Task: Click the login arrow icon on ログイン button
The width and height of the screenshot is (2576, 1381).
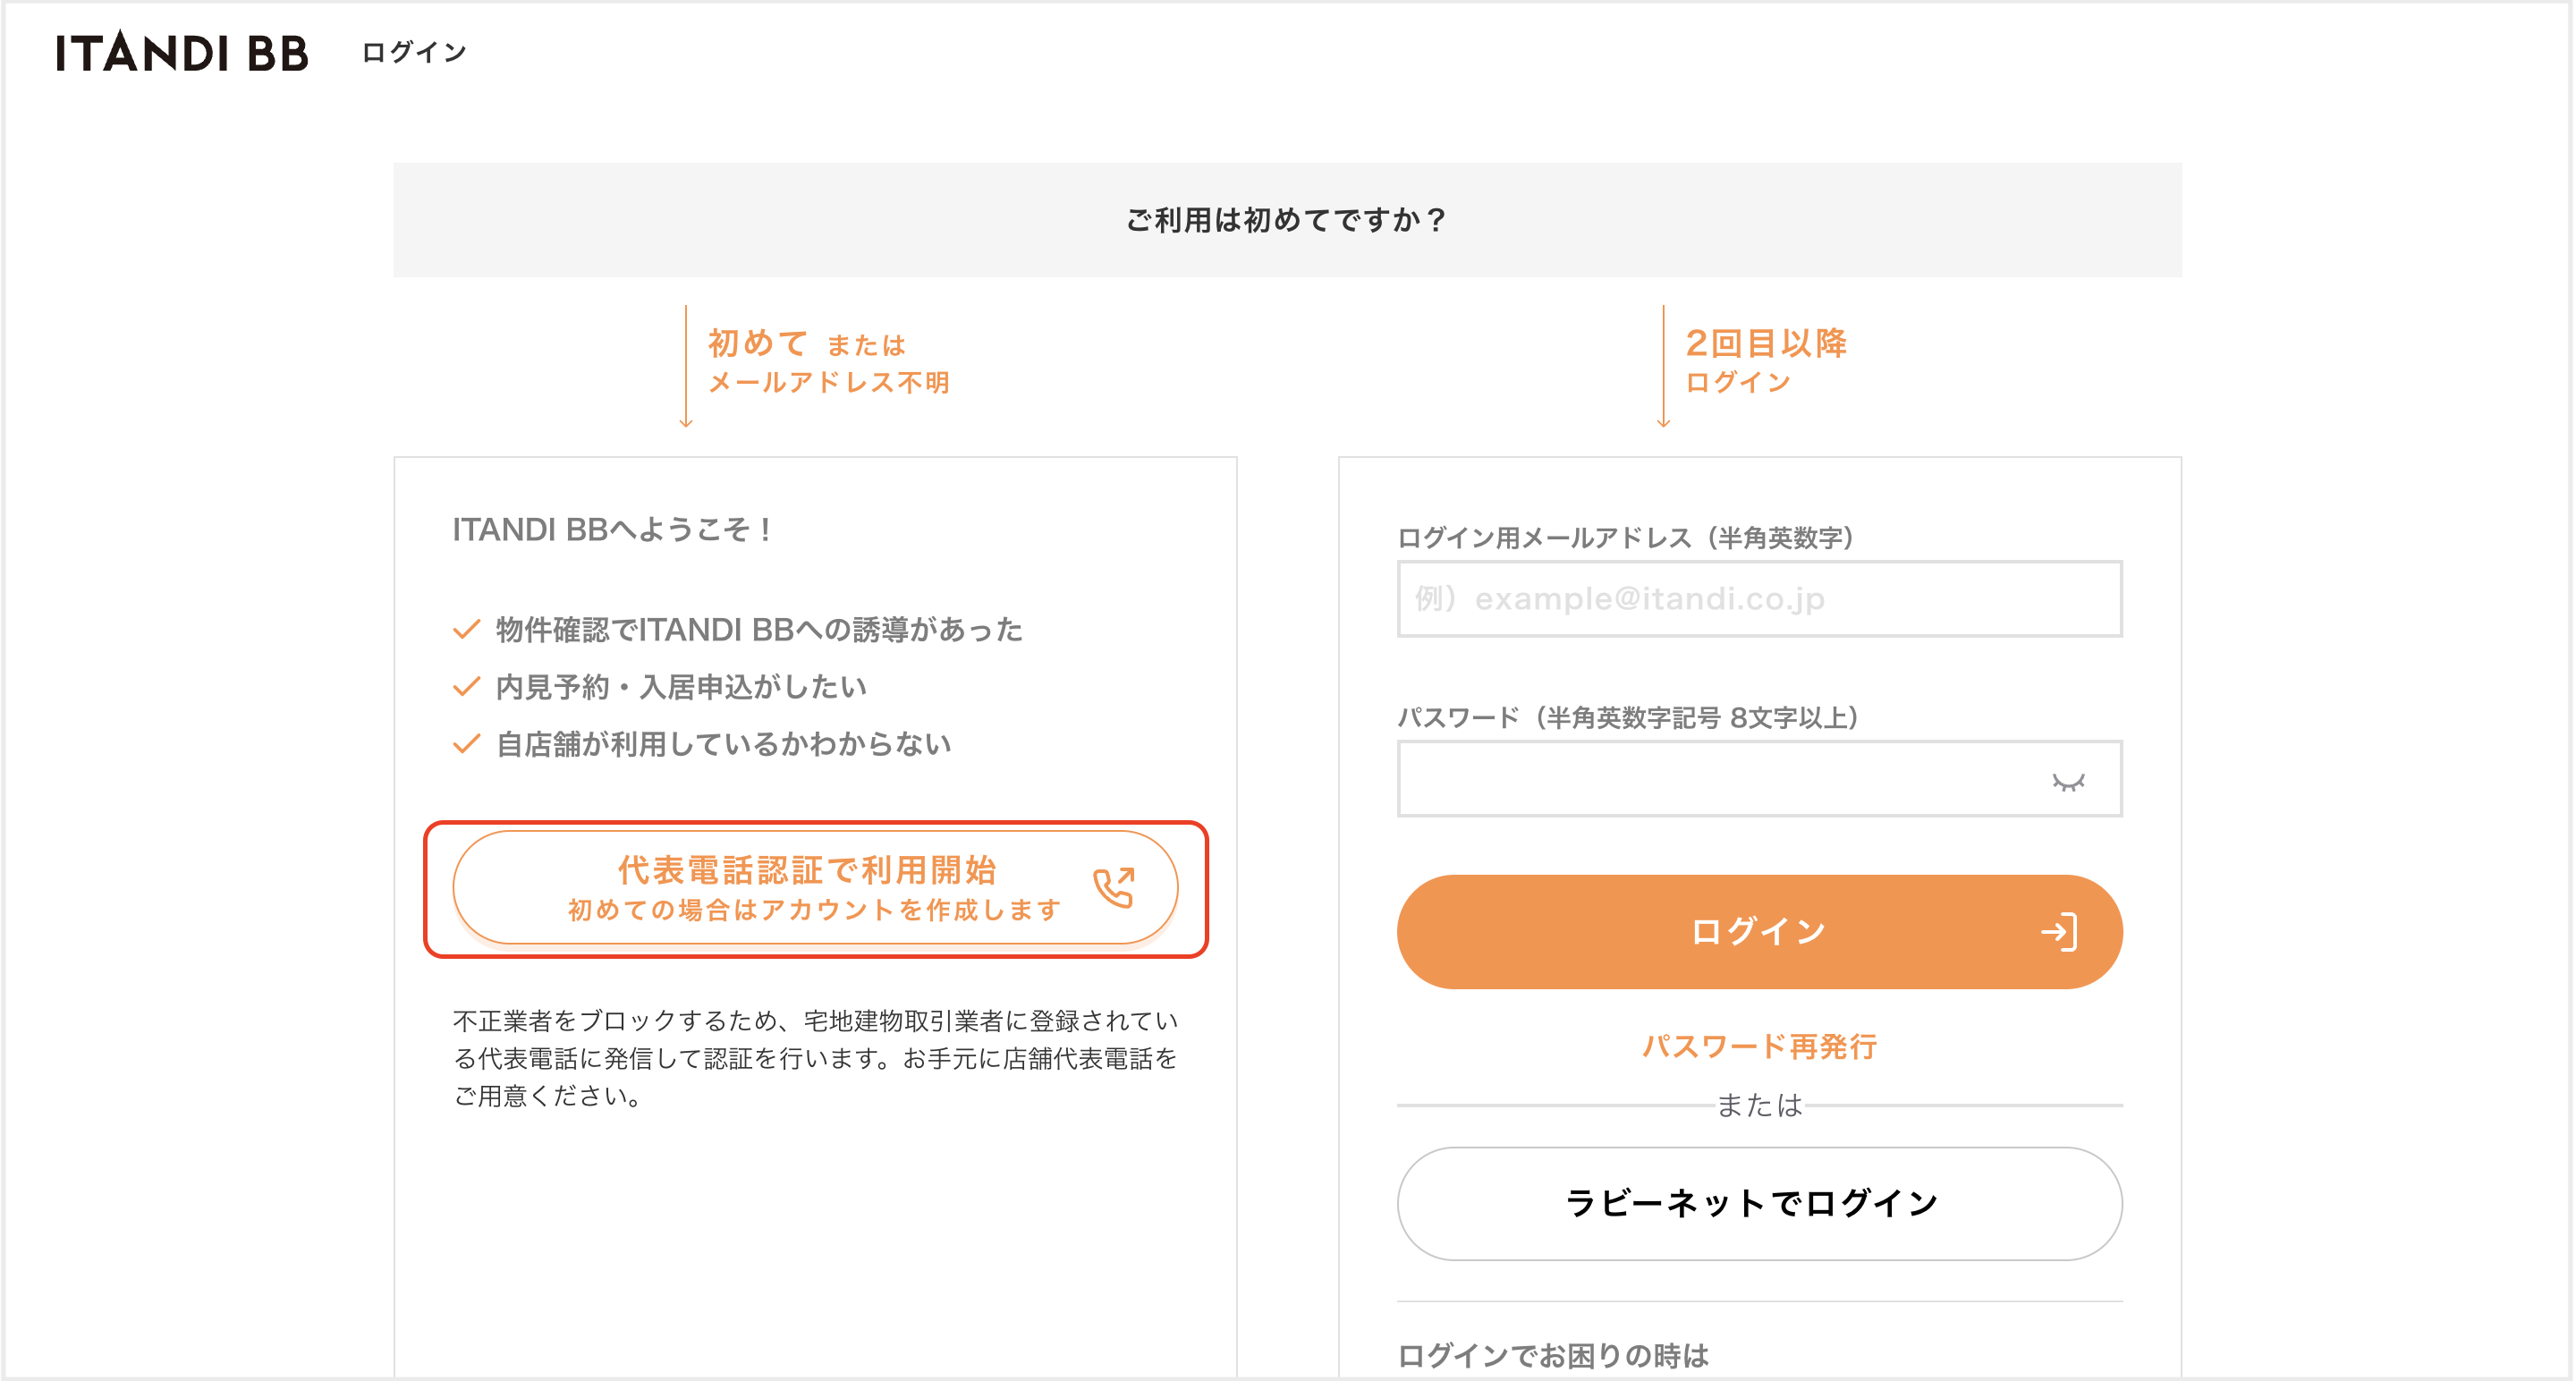Action: tap(2059, 932)
